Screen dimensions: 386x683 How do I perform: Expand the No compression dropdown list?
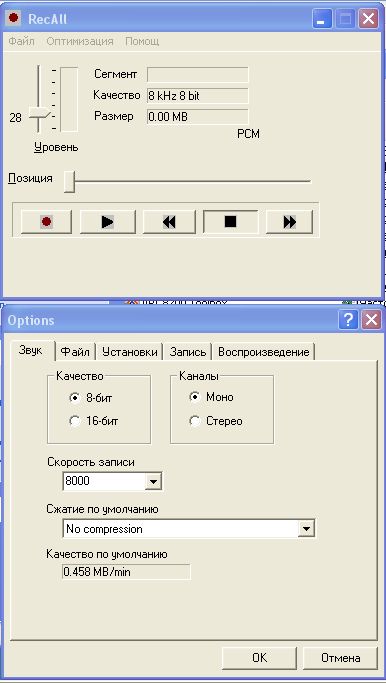point(306,529)
